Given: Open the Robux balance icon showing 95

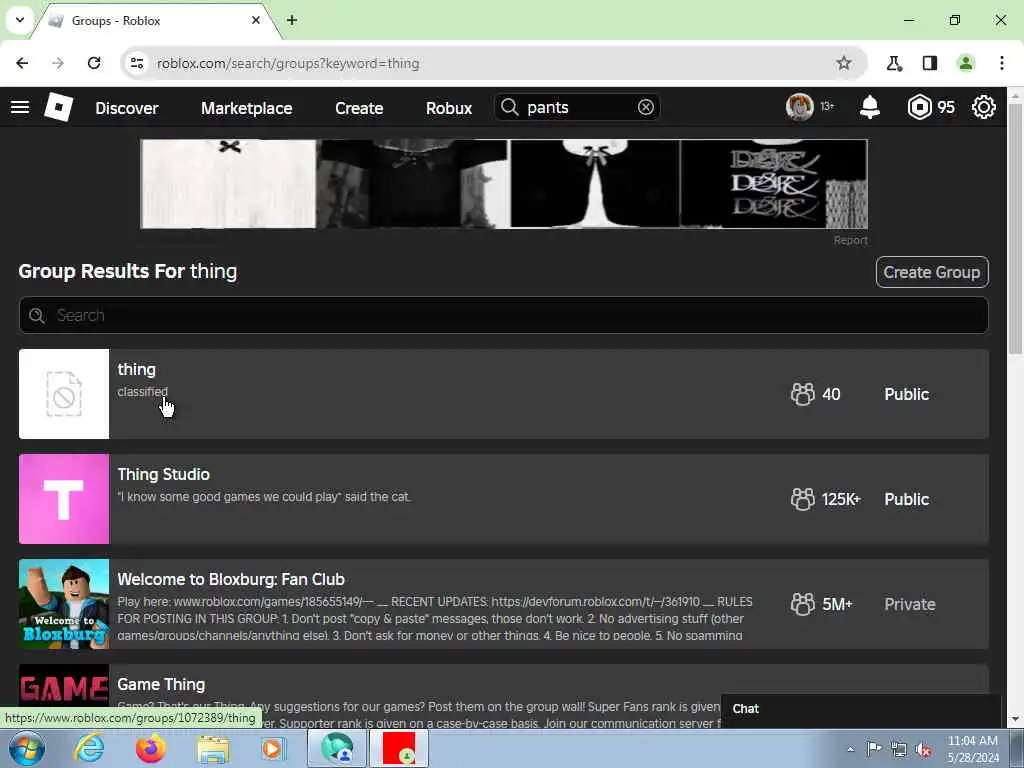Looking at the screenshot, I should pyautogui.click(x=920, y=106).
